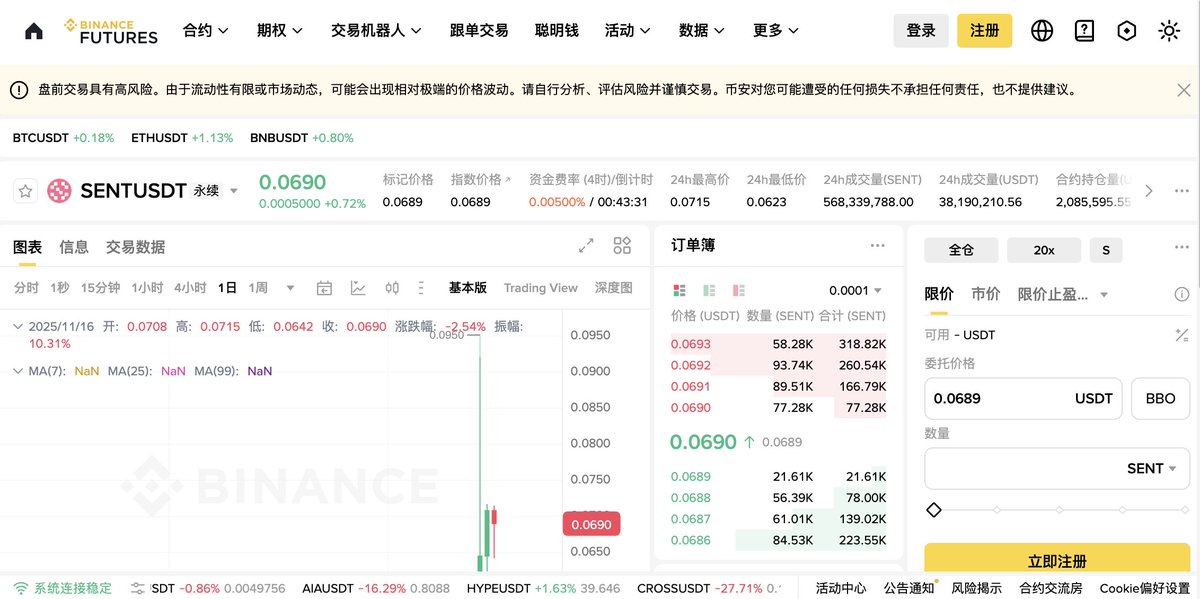Viewport: 1200px width, 599px height.
Task: Show only buy orders in order book
Action: tap(709, 291)
